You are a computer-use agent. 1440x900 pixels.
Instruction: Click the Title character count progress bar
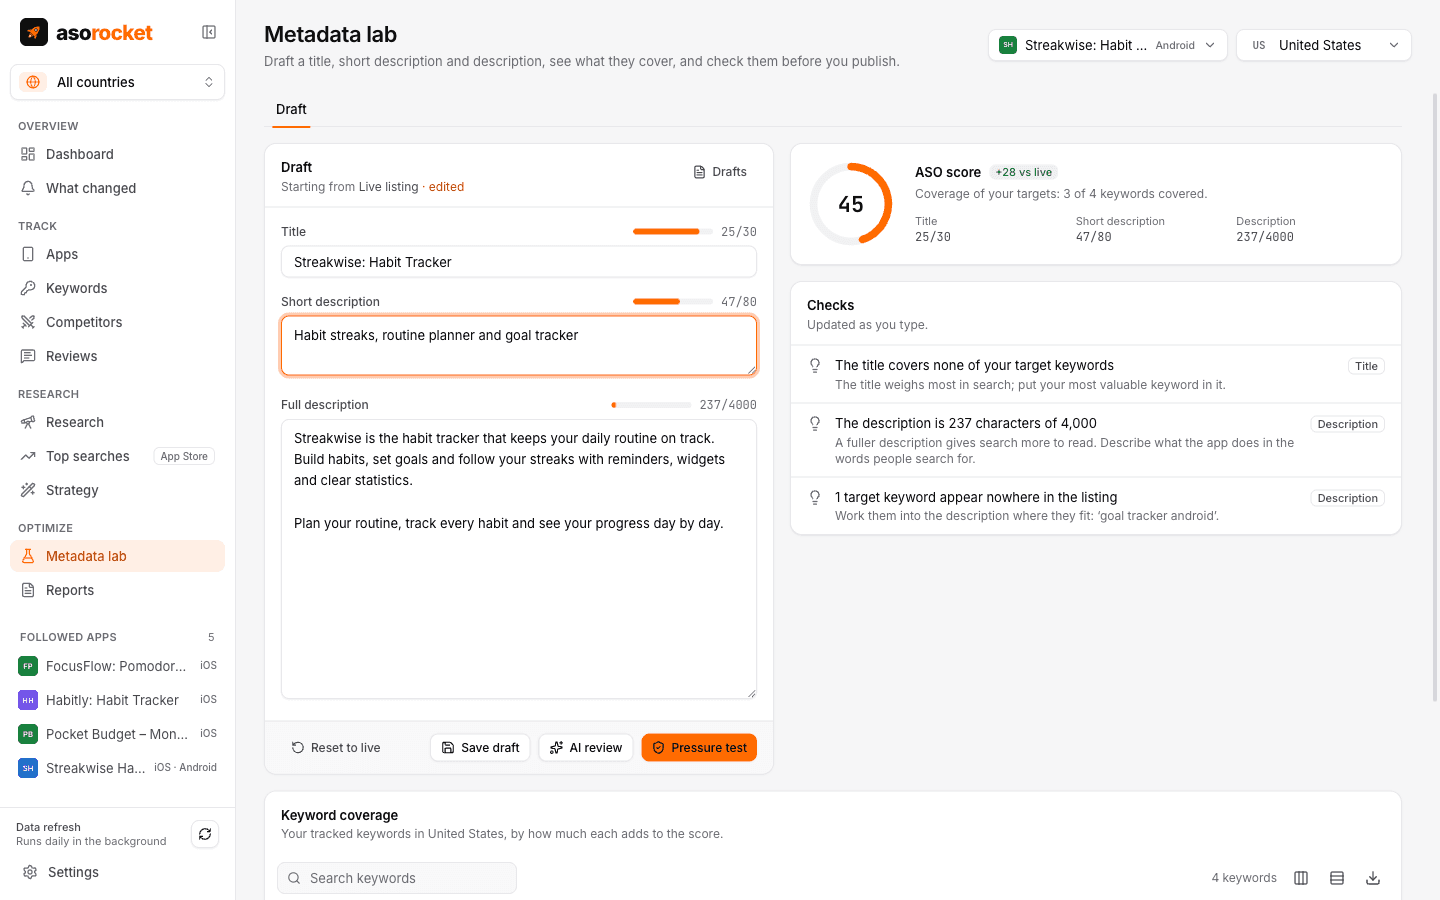click(672, 232)
